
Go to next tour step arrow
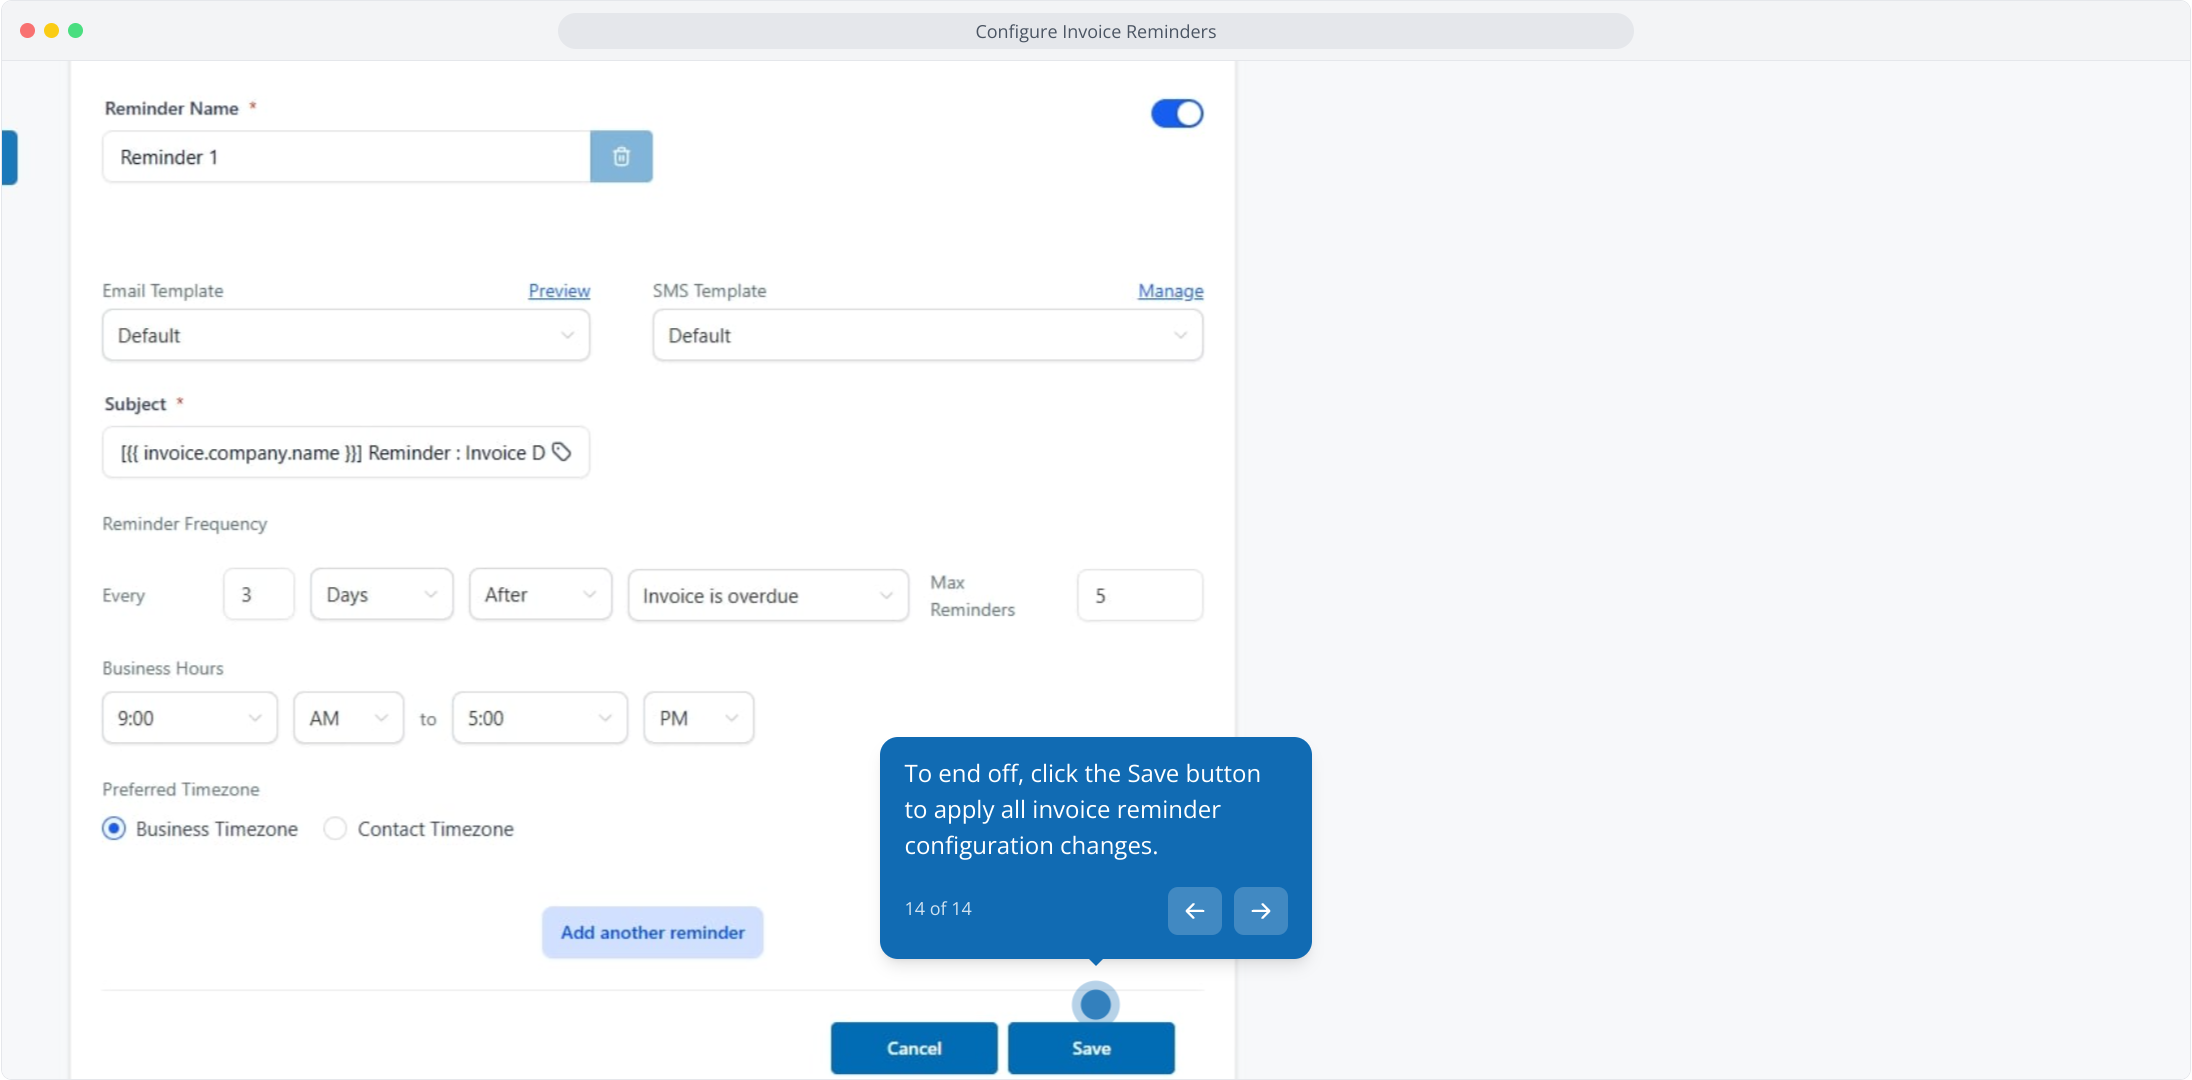click(x=1260, y=910)
